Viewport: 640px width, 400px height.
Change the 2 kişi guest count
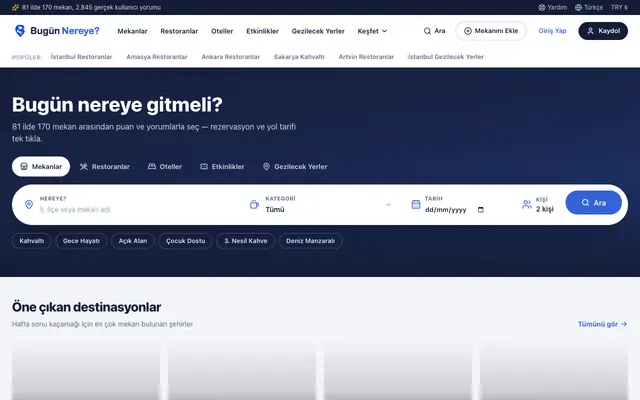[x=544, y=209]
